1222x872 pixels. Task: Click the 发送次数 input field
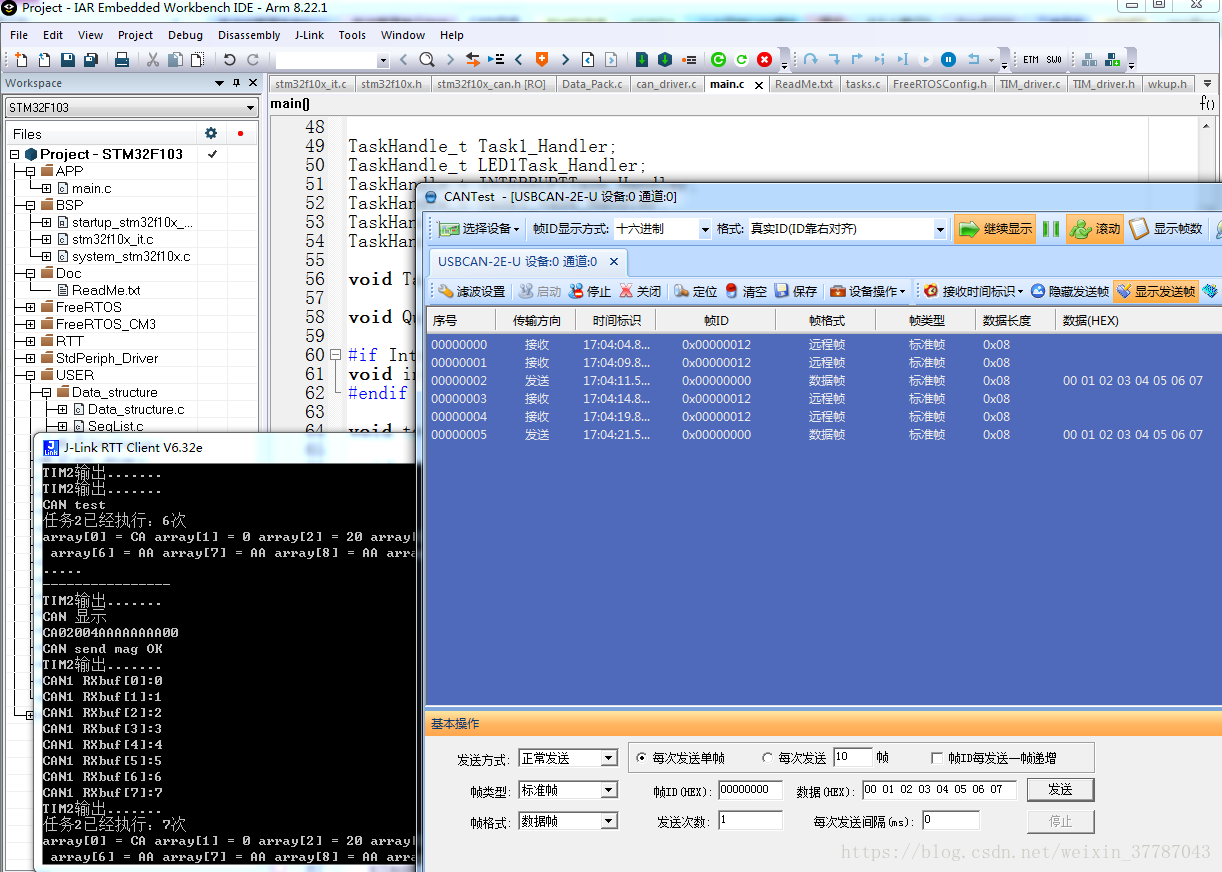pyautogui.click(x=750, y=821)
